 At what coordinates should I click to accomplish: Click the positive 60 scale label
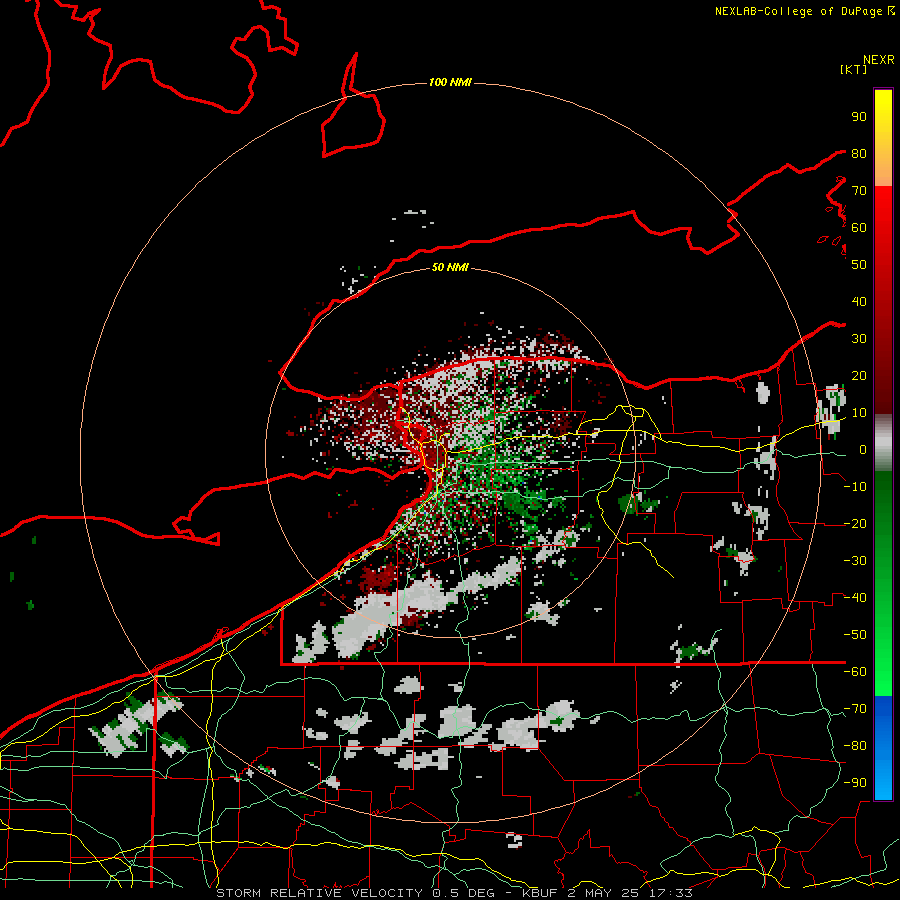[859, 227]
